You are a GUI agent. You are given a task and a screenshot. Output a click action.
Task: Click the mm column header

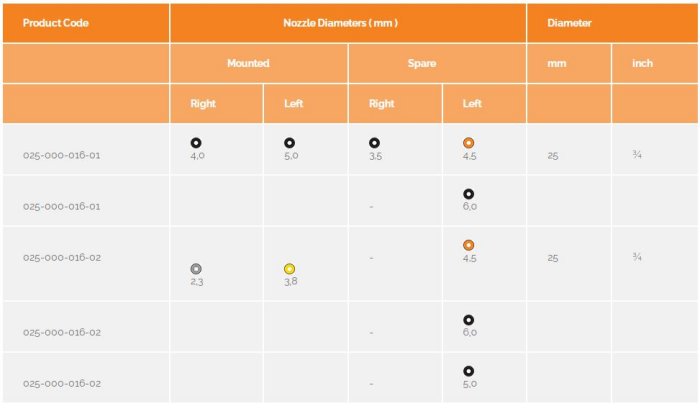tap(556, 63)
